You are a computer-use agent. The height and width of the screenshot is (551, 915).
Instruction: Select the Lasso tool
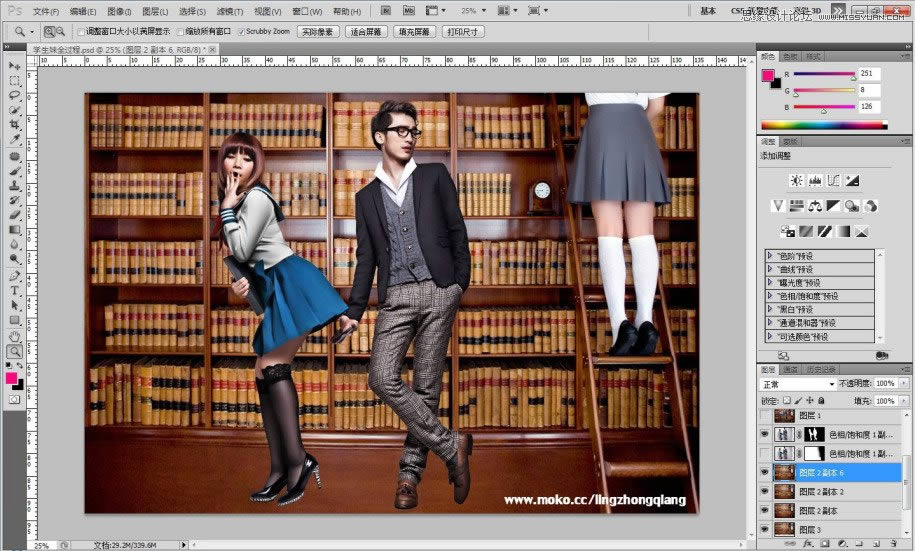(15, 95)
